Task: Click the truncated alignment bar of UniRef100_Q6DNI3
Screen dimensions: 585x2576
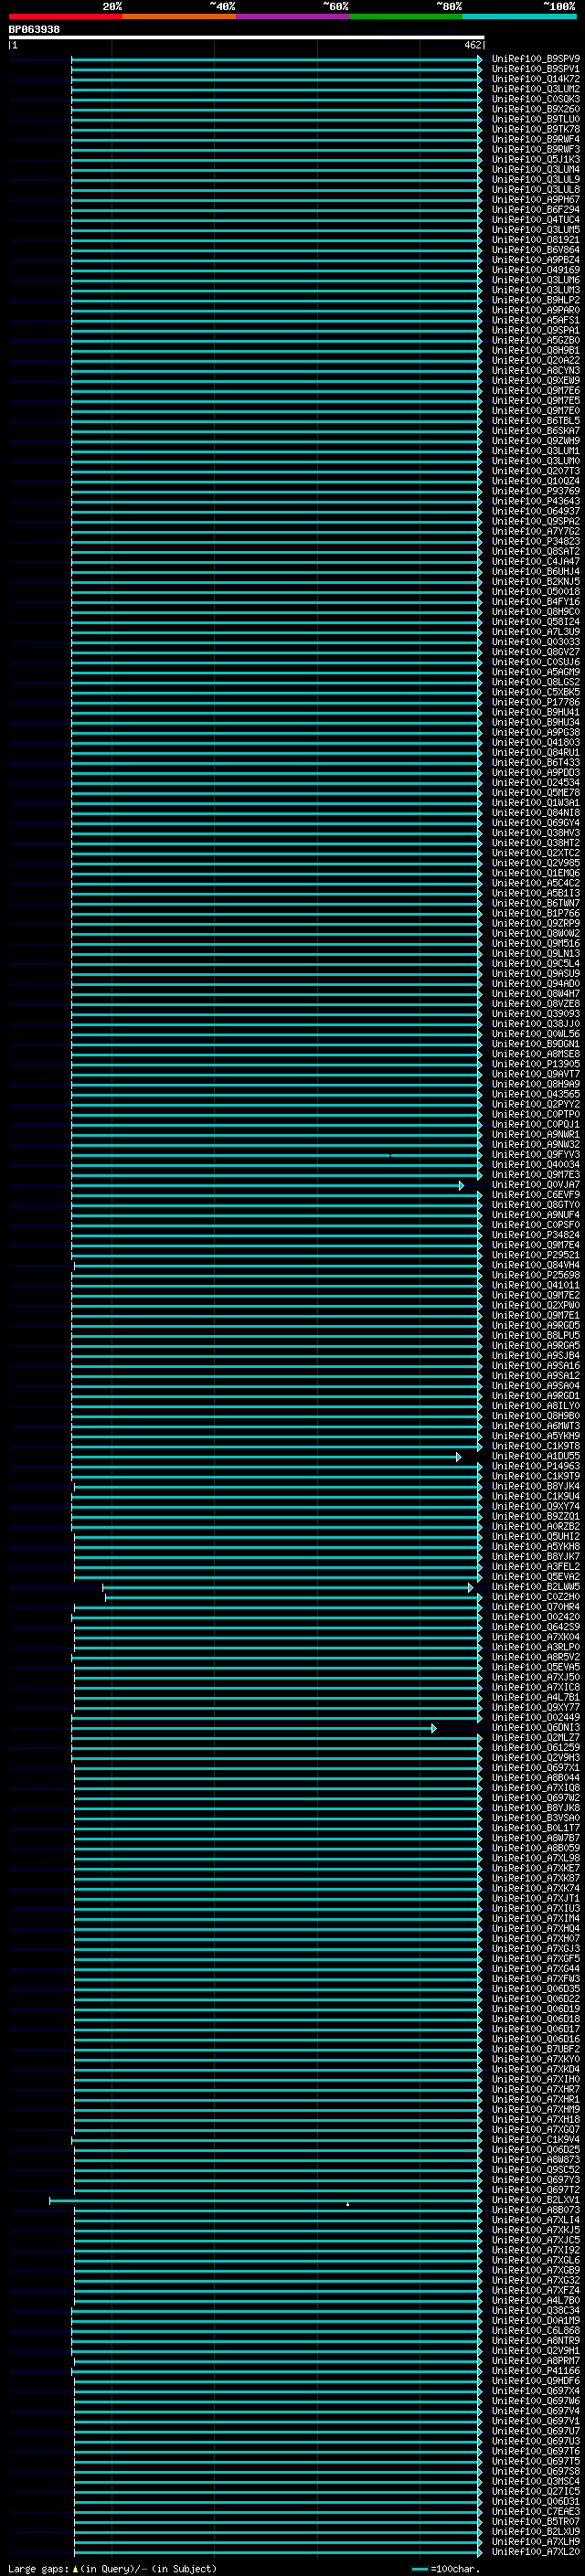Action: [254, 1728]
